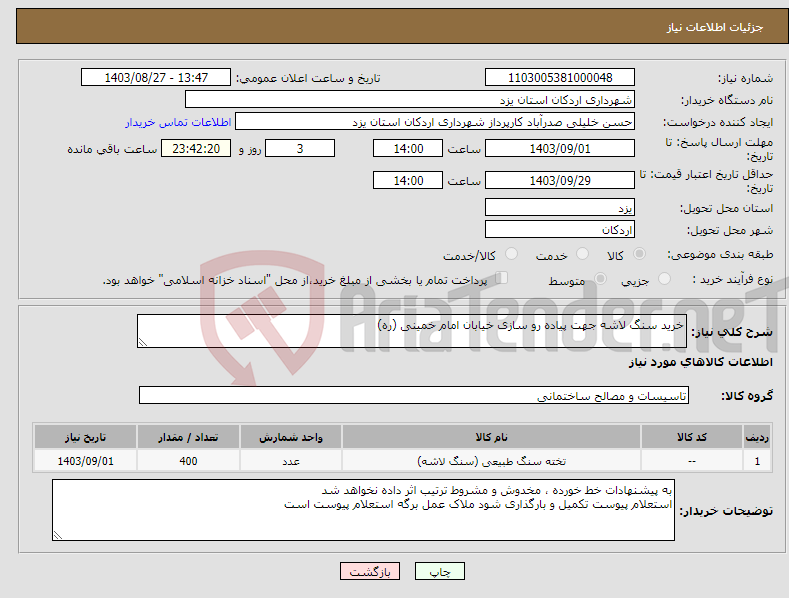Click the remaining time field 23:42:20
The image size is (789, 598).
pos(196,148)
